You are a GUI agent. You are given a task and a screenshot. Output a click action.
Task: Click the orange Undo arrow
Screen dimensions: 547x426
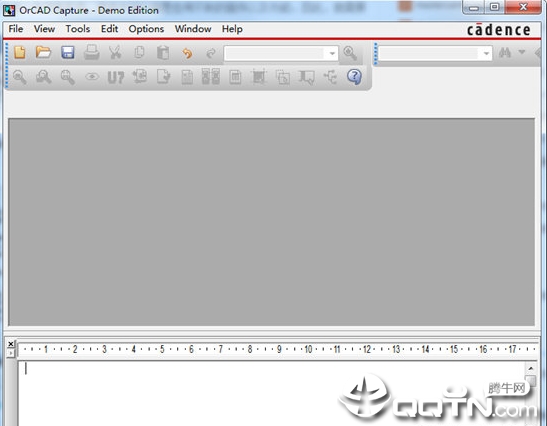click(187, 53)
